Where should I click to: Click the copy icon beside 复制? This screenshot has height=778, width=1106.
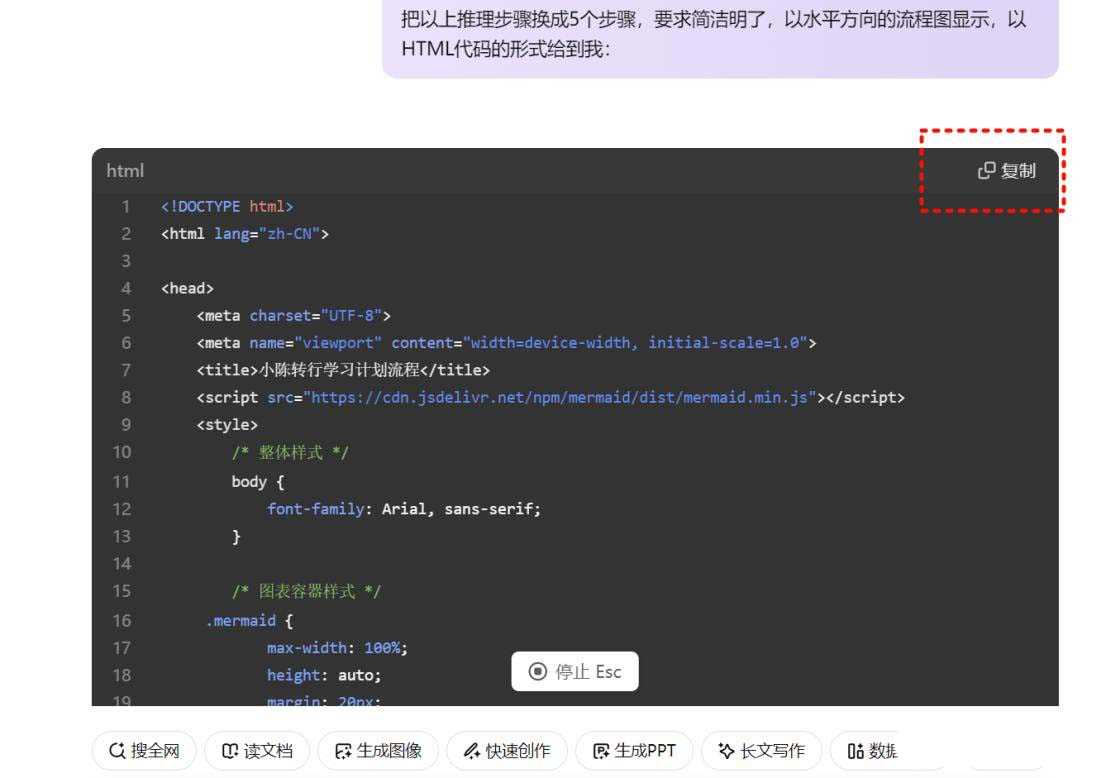(x=986, y=171)
